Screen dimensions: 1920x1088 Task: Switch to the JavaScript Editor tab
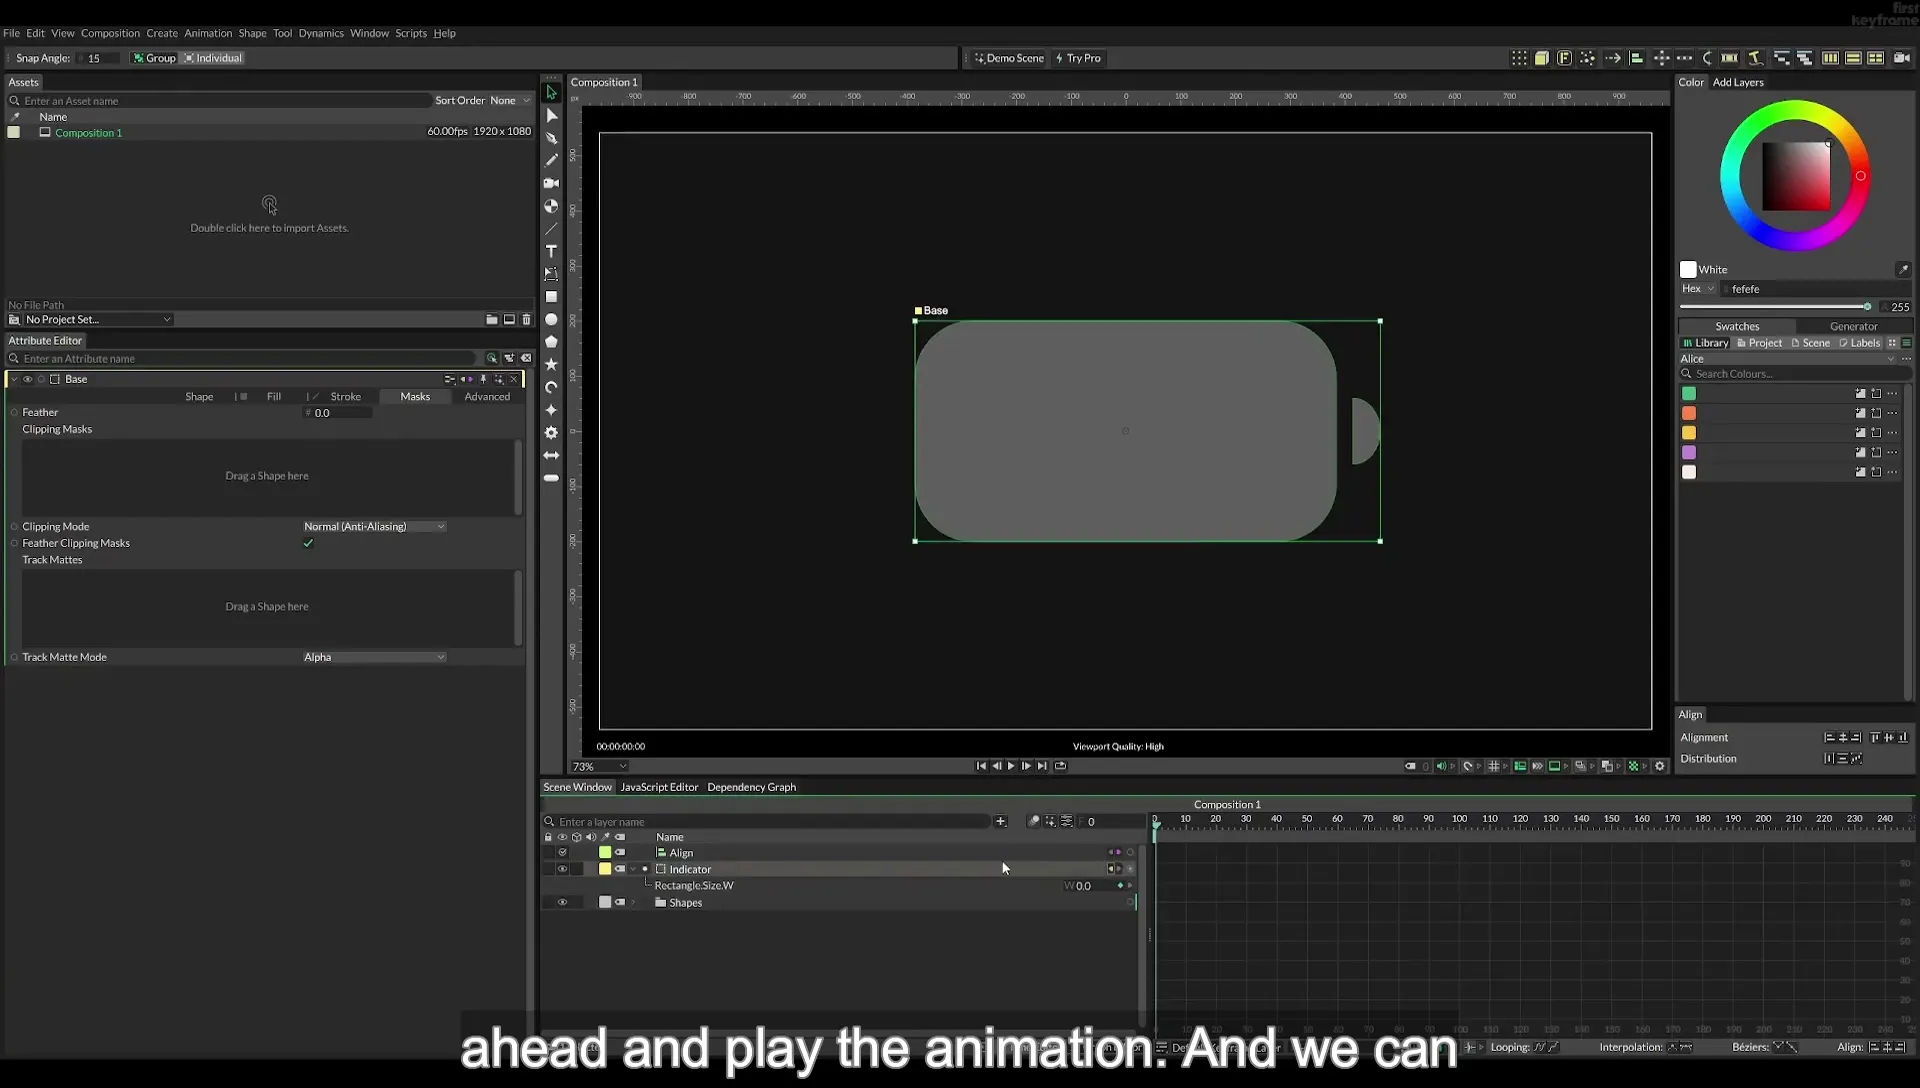point(659,787)
